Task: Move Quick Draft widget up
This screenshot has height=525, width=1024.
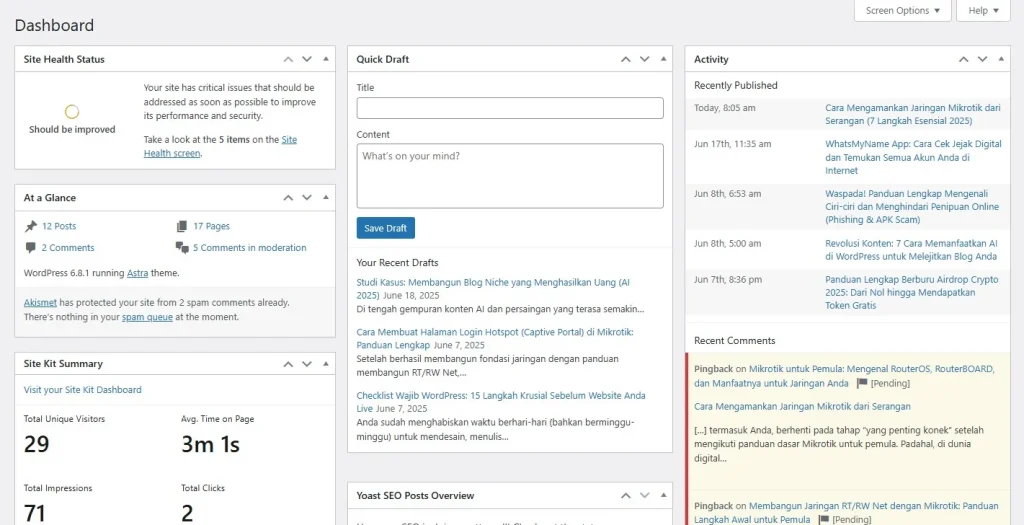Action: (626, 59)
